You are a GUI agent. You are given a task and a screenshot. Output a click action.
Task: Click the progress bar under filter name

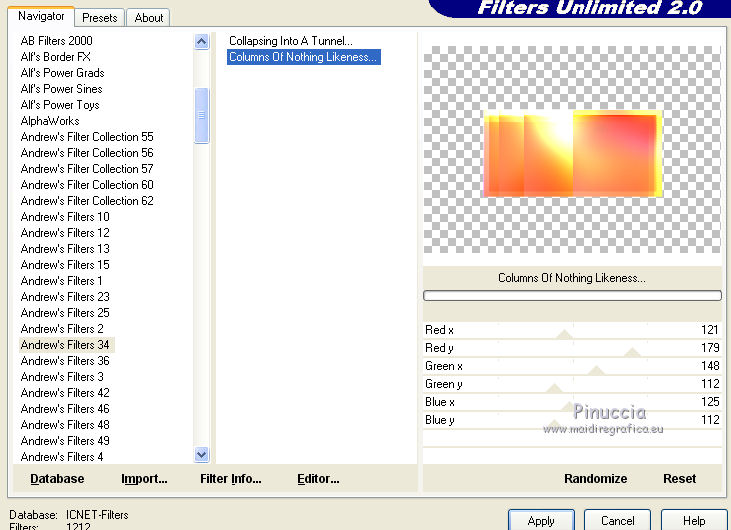click(572, 296)
